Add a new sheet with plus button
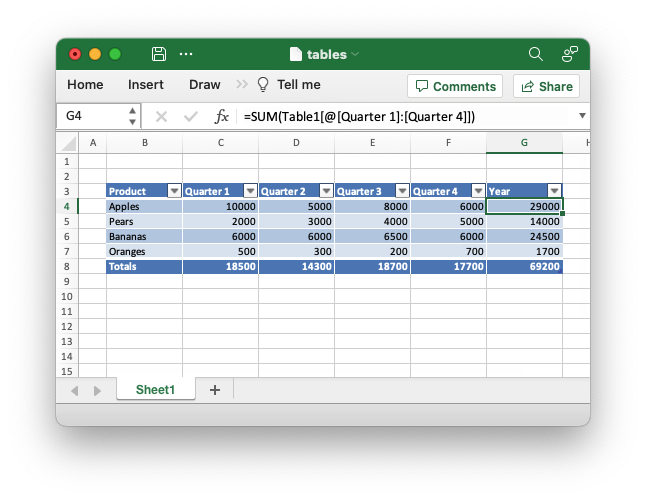 [x=214, y=390]
